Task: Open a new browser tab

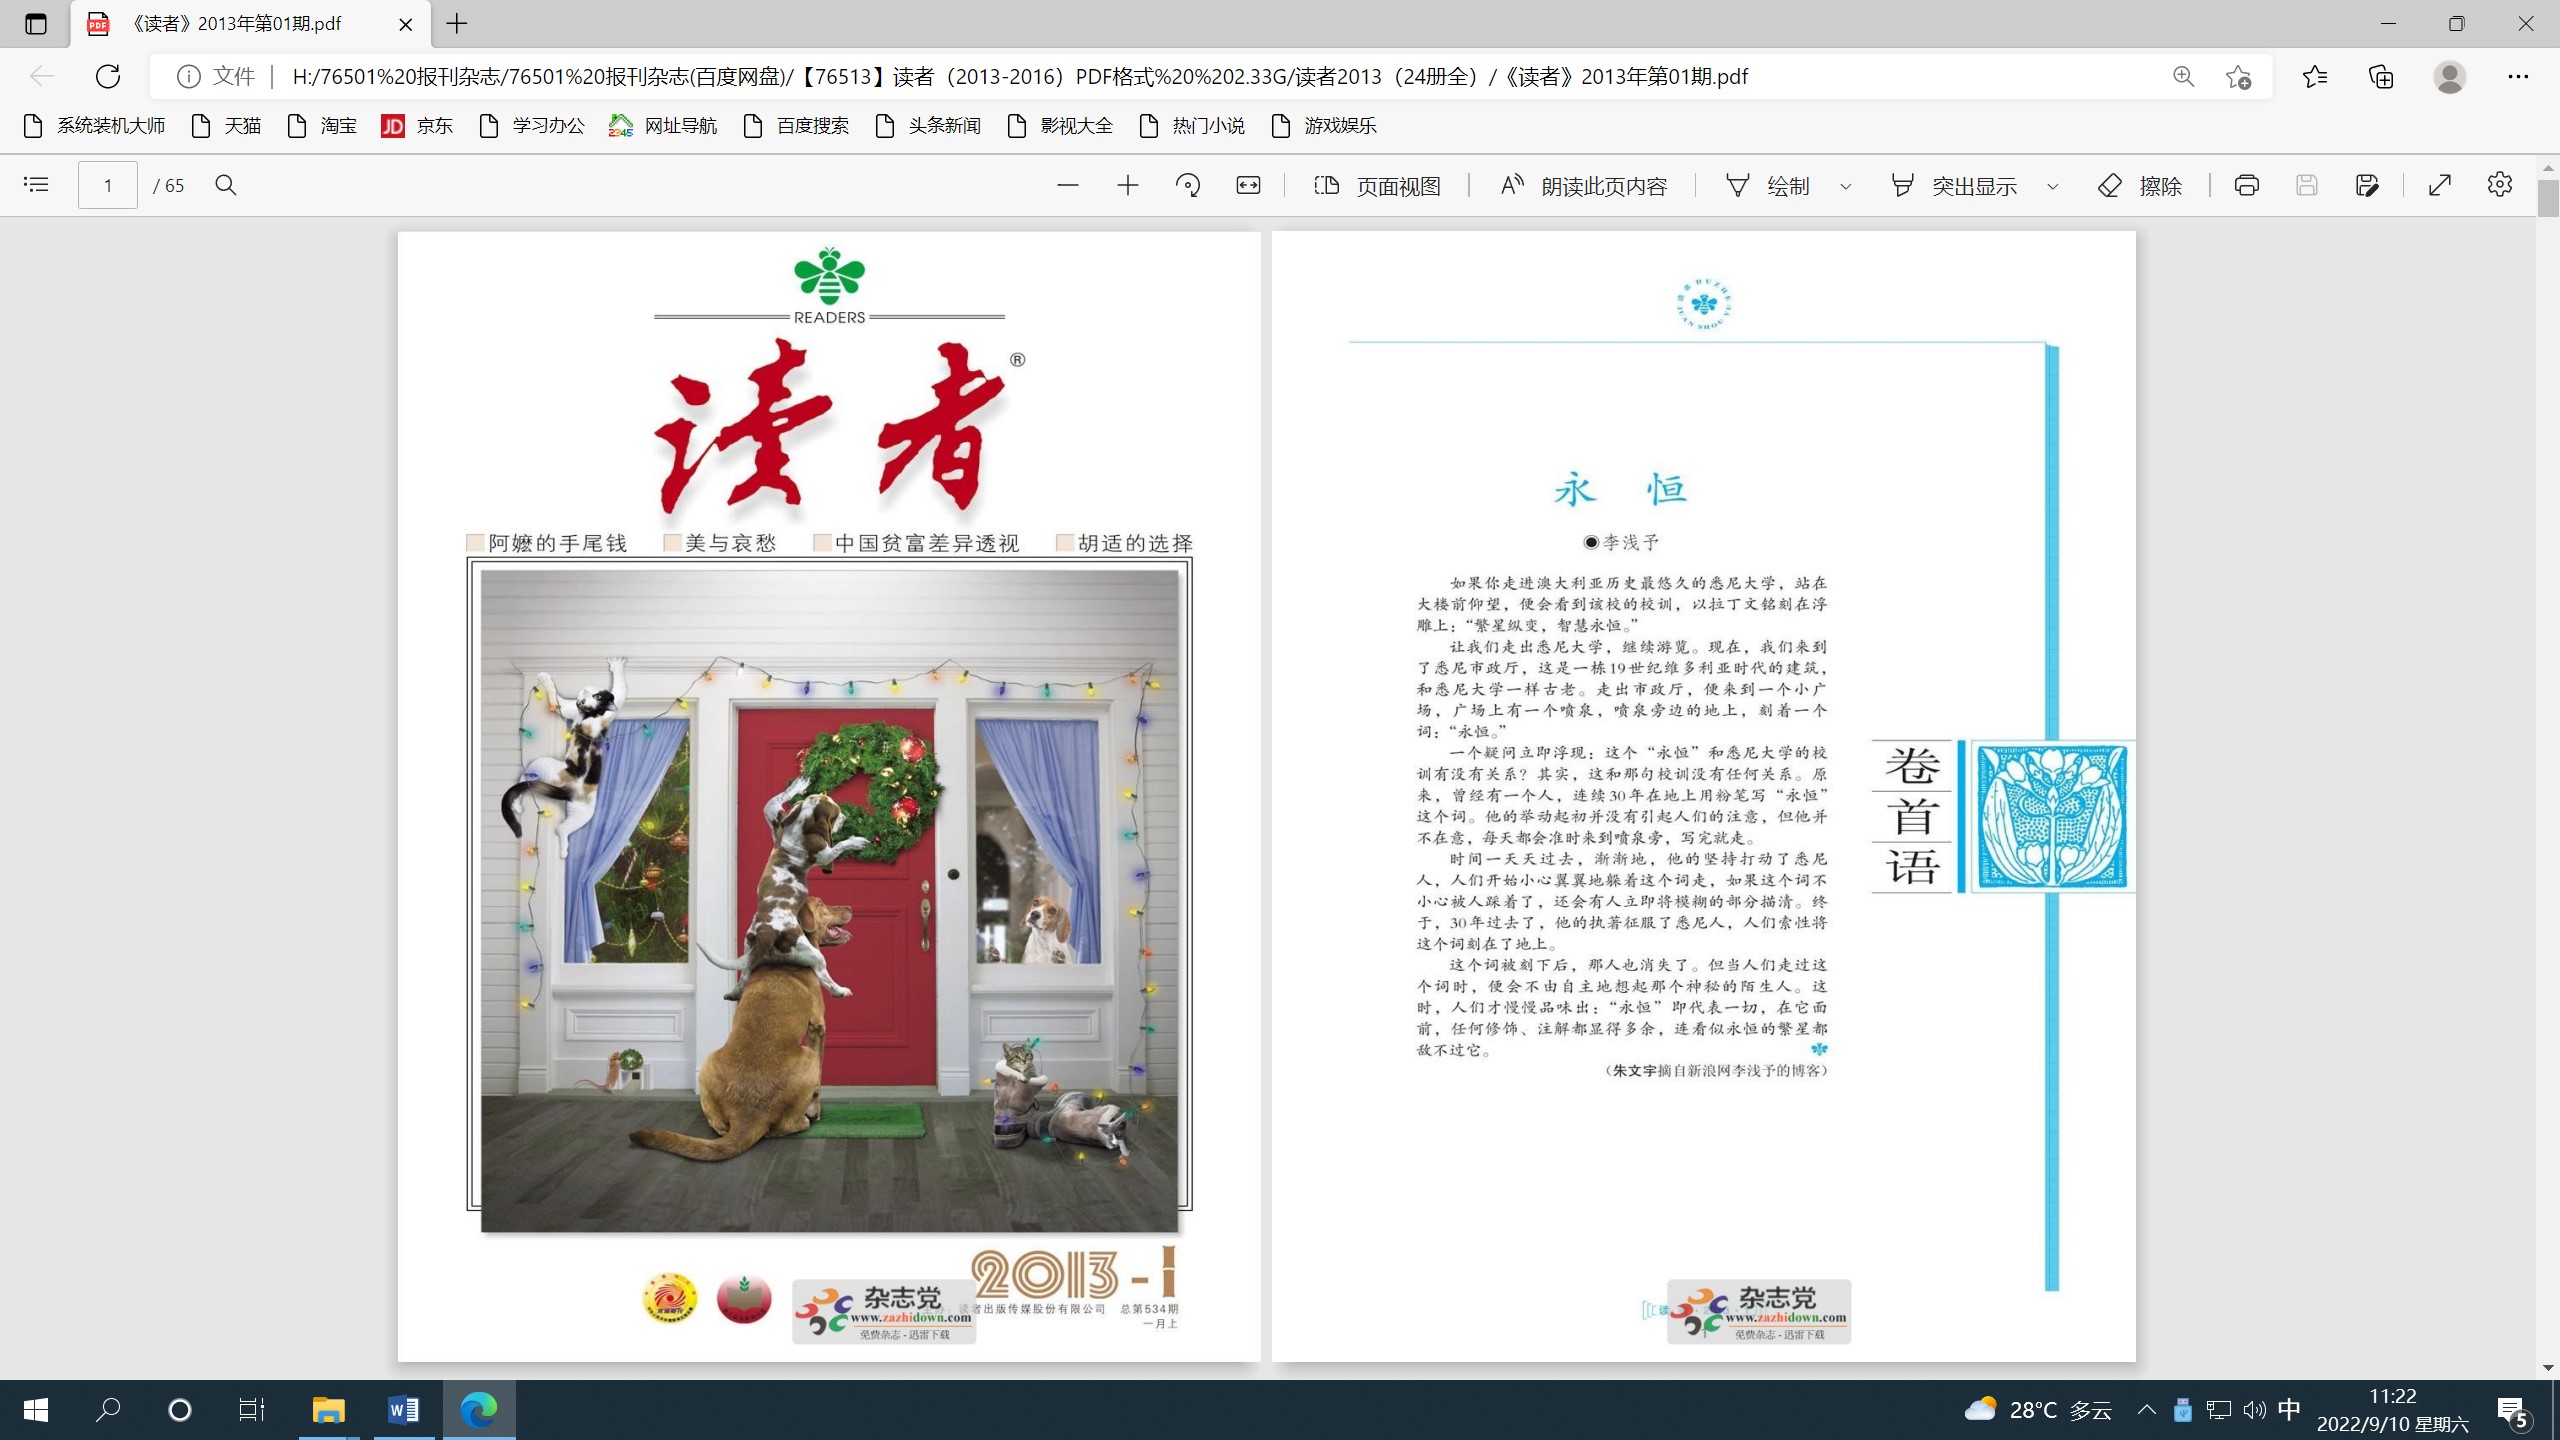Action: tap(457, 24)
